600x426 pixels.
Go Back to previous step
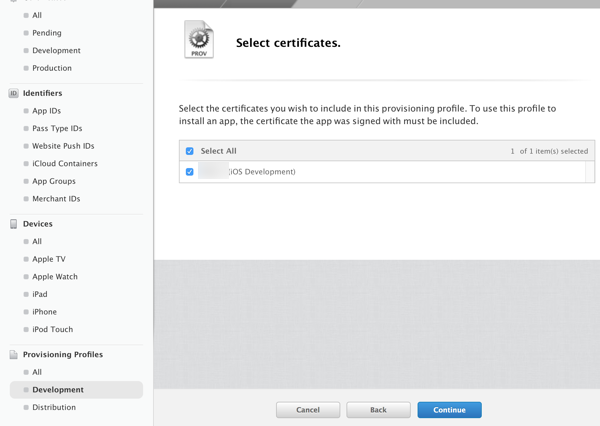point(378,410)
